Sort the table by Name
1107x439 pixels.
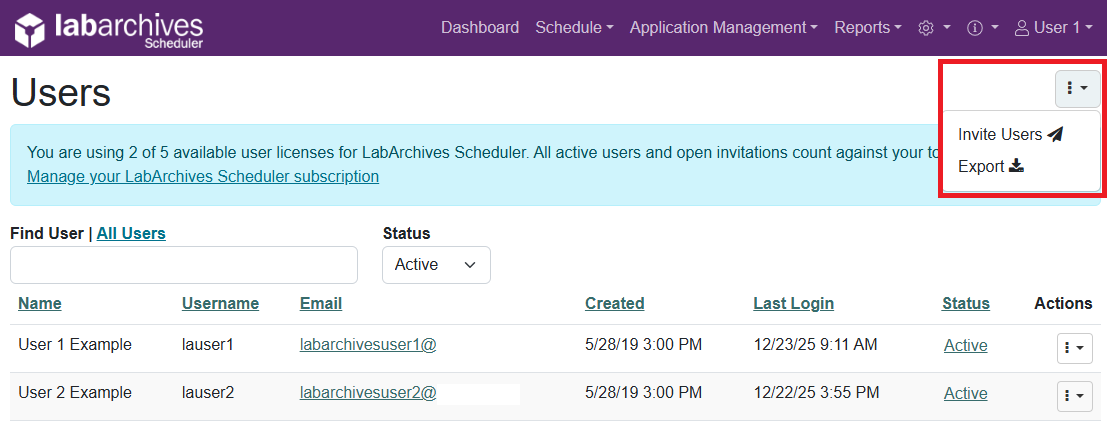40,303
